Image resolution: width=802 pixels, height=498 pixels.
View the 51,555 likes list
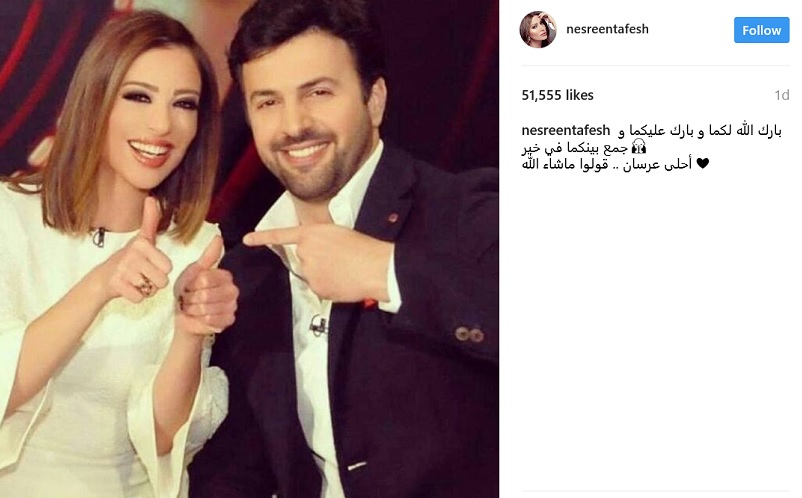click(x=557, y=95)
